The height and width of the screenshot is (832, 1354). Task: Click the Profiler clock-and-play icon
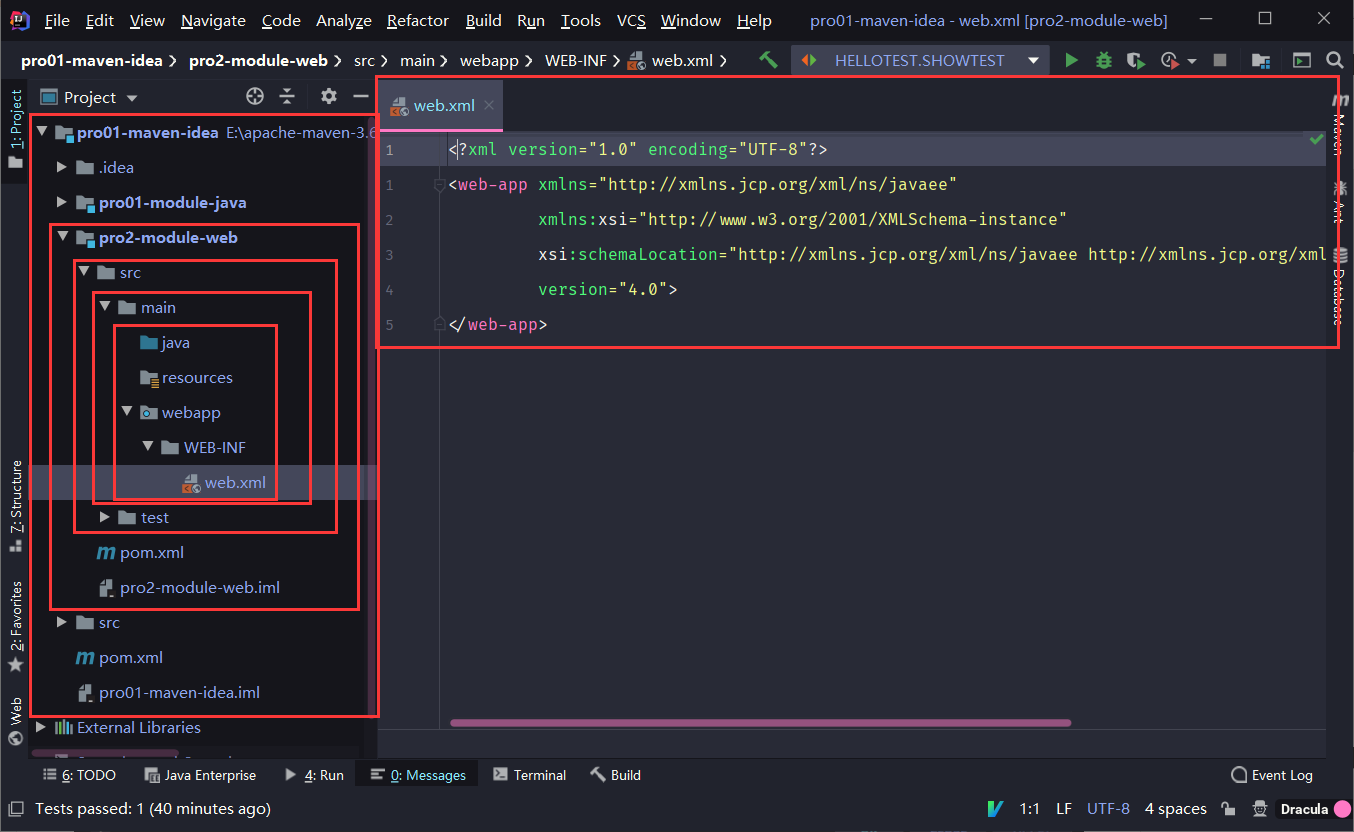tap(1170, 60)
